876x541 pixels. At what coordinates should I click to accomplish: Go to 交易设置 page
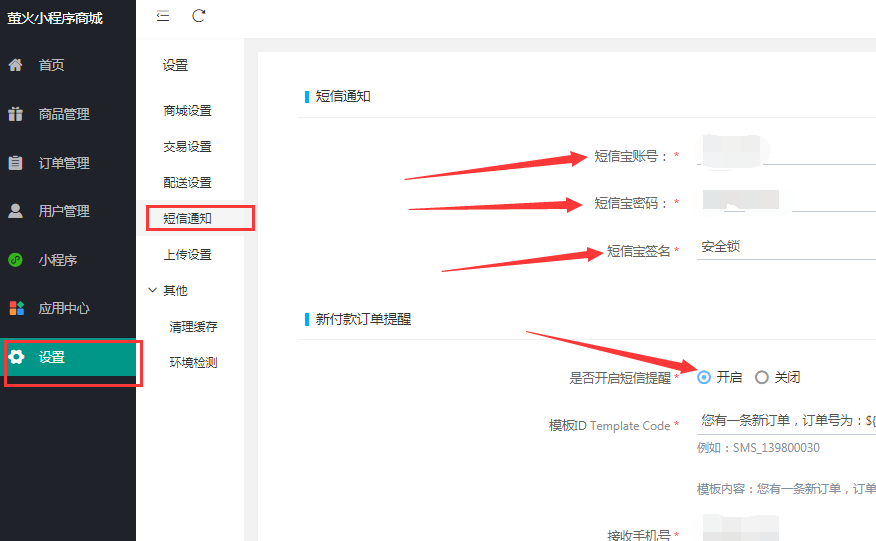[188, 147]
